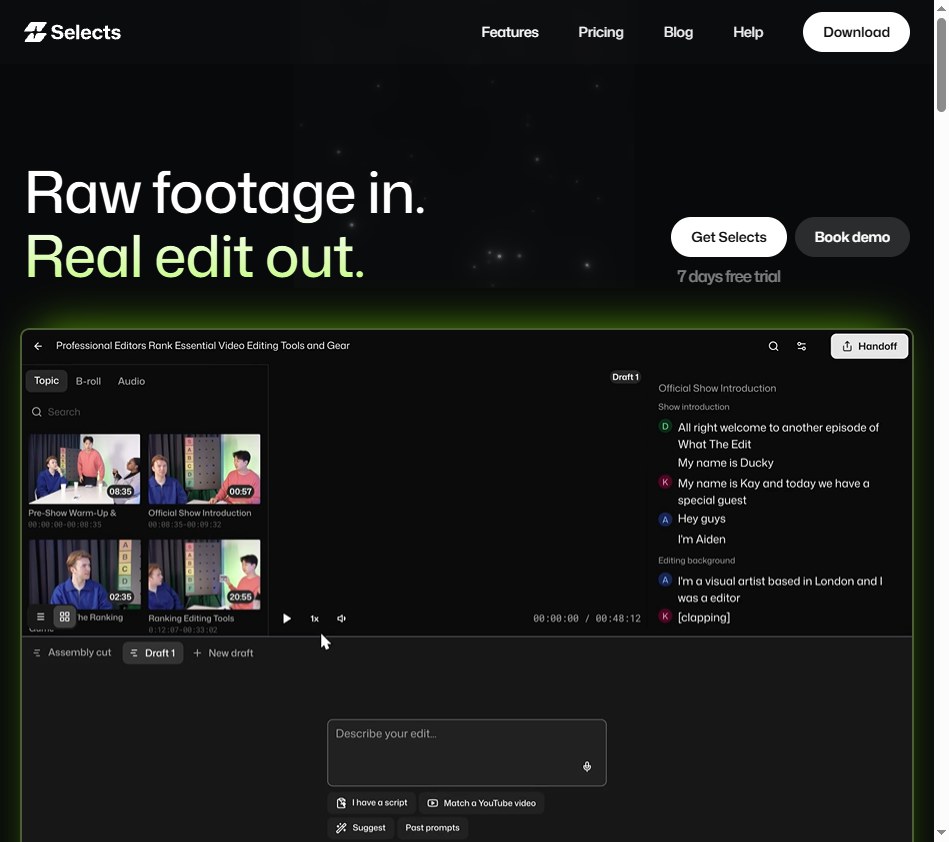Focus the Describe your edit field
The height and width of the screenshot is (842, 949).
pyautogui.click(x=467, y=753)
